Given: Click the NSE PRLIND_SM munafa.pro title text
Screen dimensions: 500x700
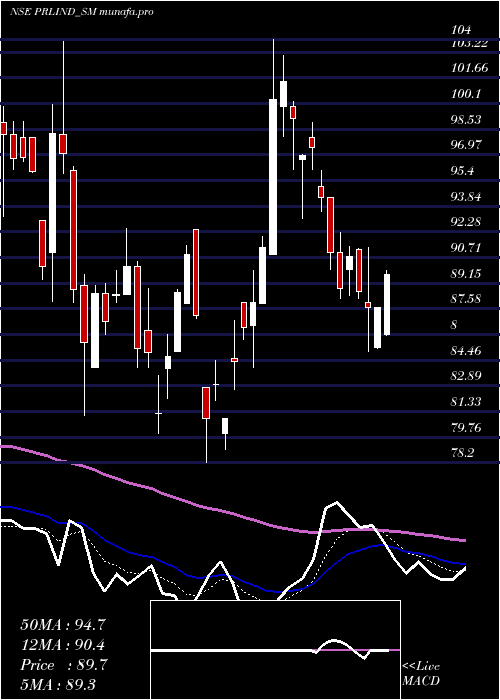Looking at the screenshot, I should [x=82, y=12].
